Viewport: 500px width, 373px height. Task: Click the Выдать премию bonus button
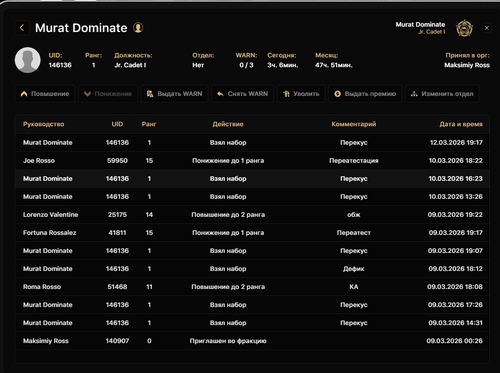pyautogui.click(x=365, y=94)
